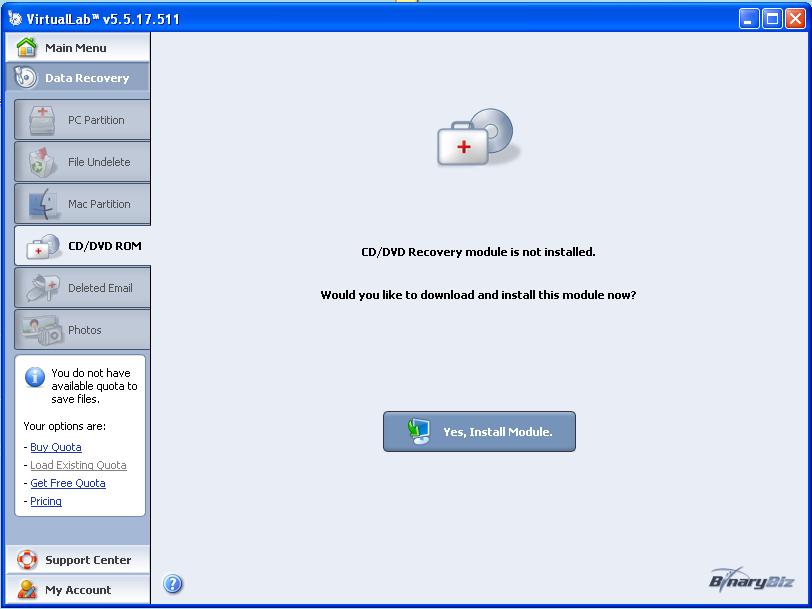This screenshot has width=812, height=609.
Task: Click the BinaryBiz logo
Action: 751,579
